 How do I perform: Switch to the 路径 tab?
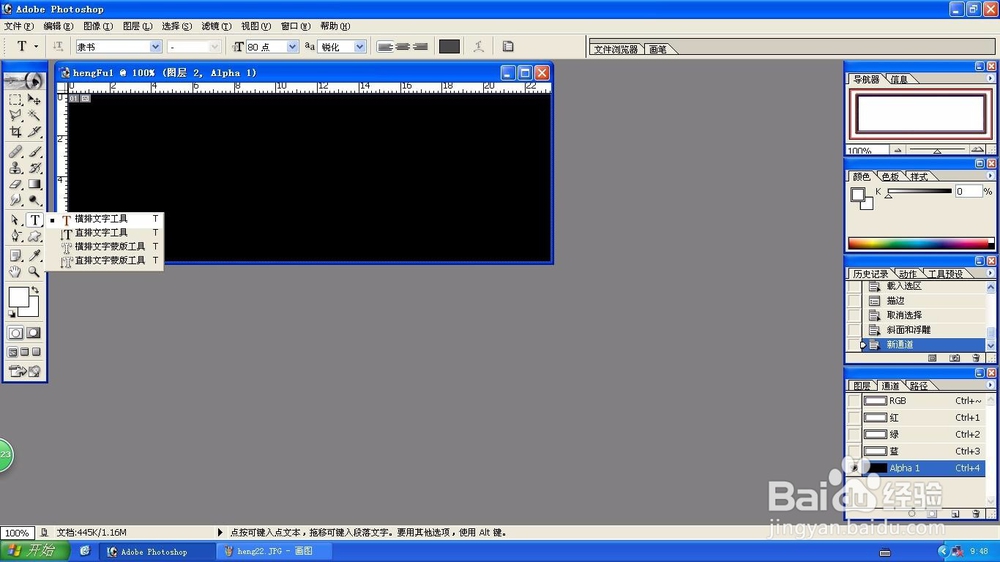click(919, 386)
